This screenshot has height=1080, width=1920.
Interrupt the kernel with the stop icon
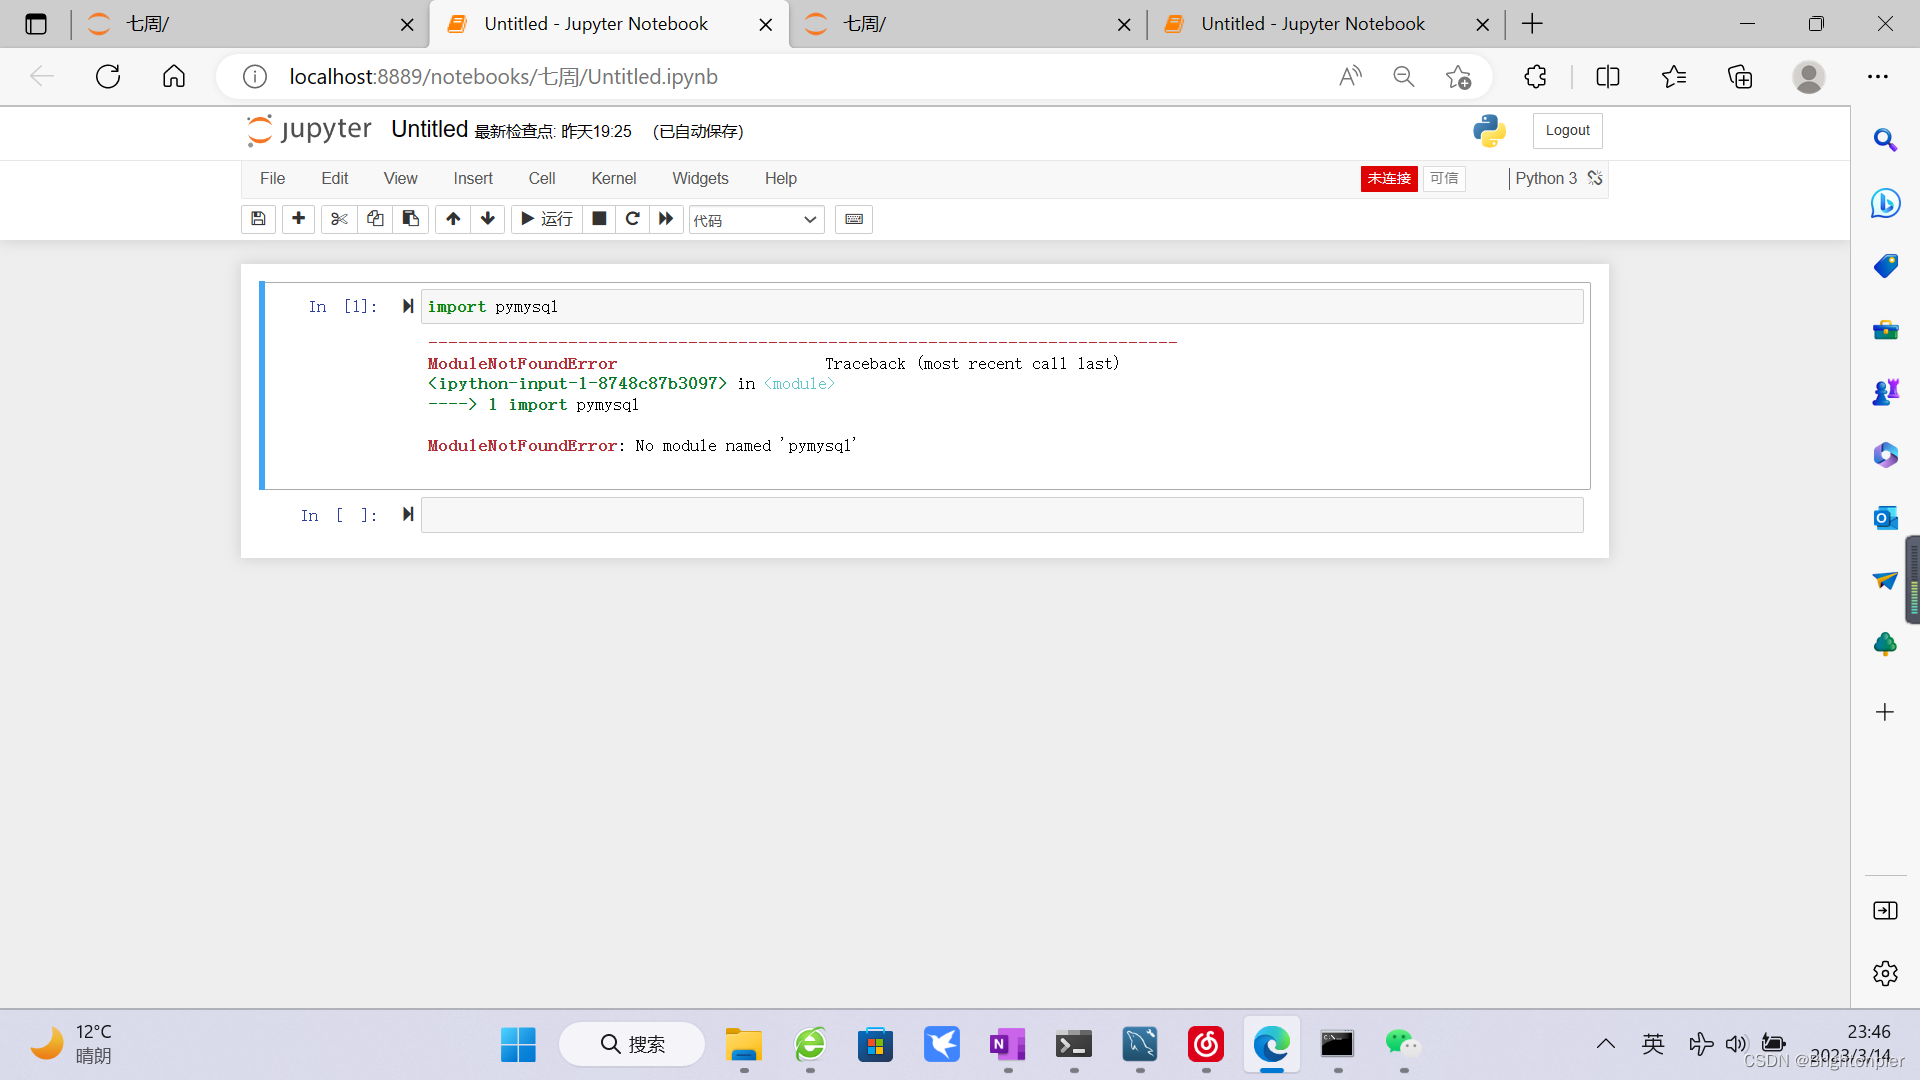pos(599,219)
